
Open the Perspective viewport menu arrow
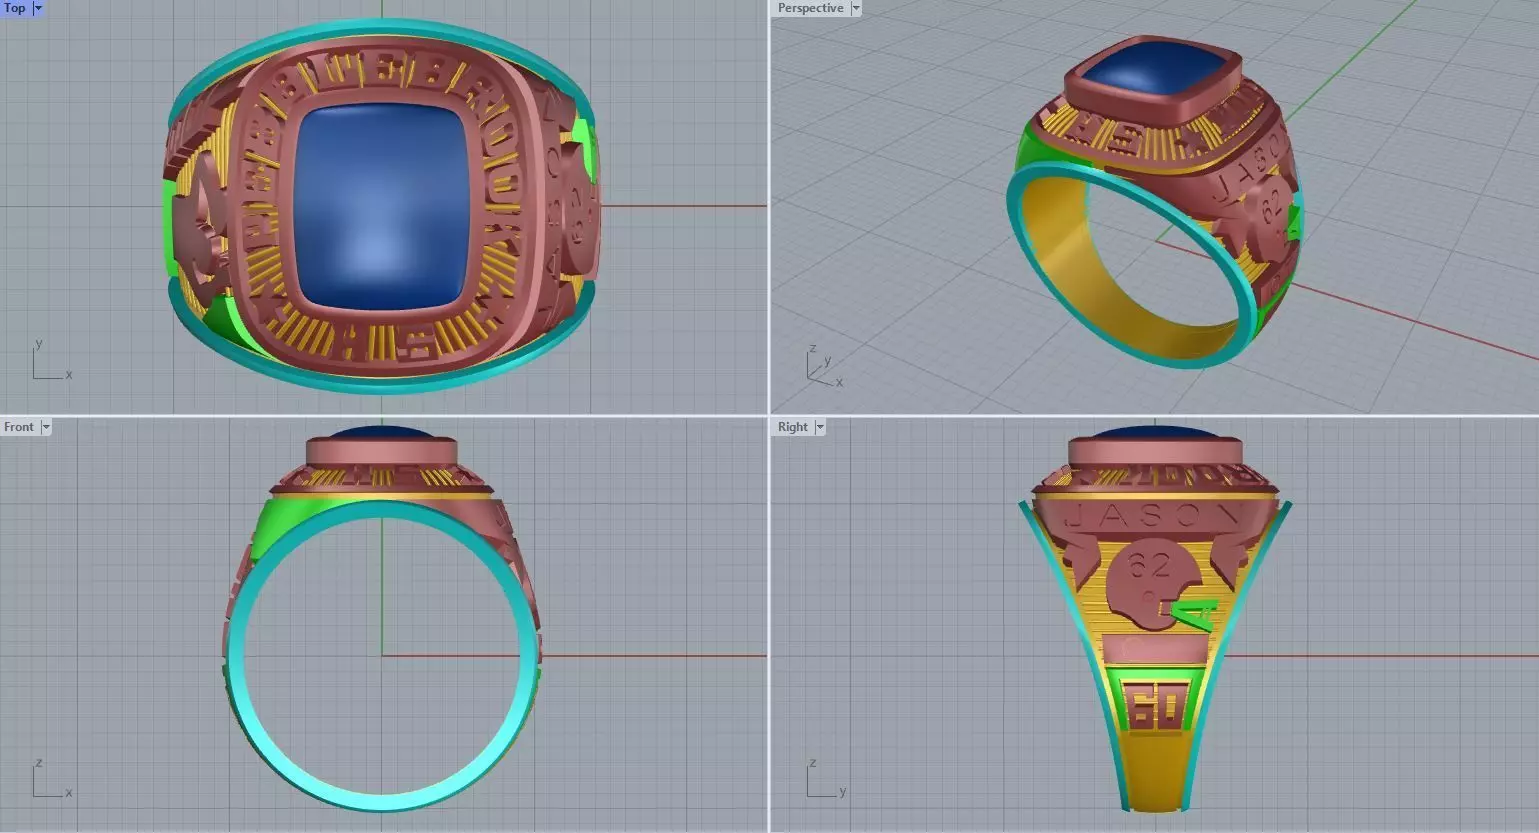[856, 8]
